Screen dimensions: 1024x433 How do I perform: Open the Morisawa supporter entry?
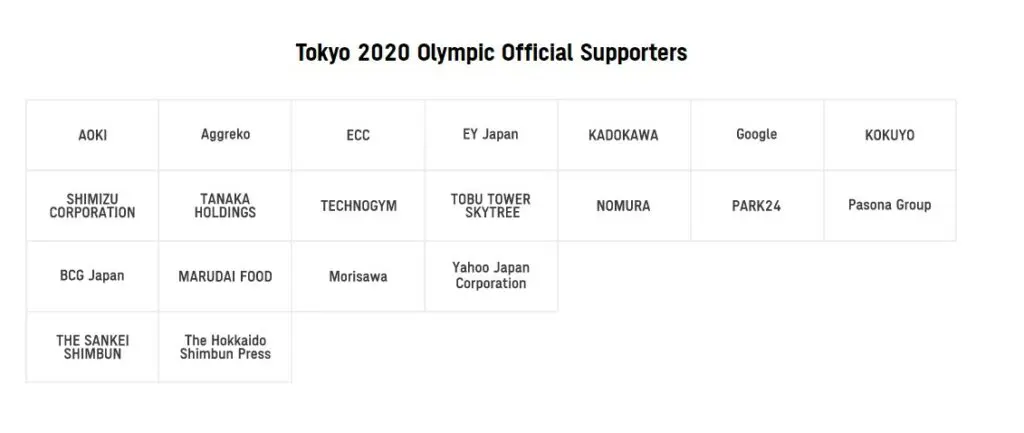(358, 276)
